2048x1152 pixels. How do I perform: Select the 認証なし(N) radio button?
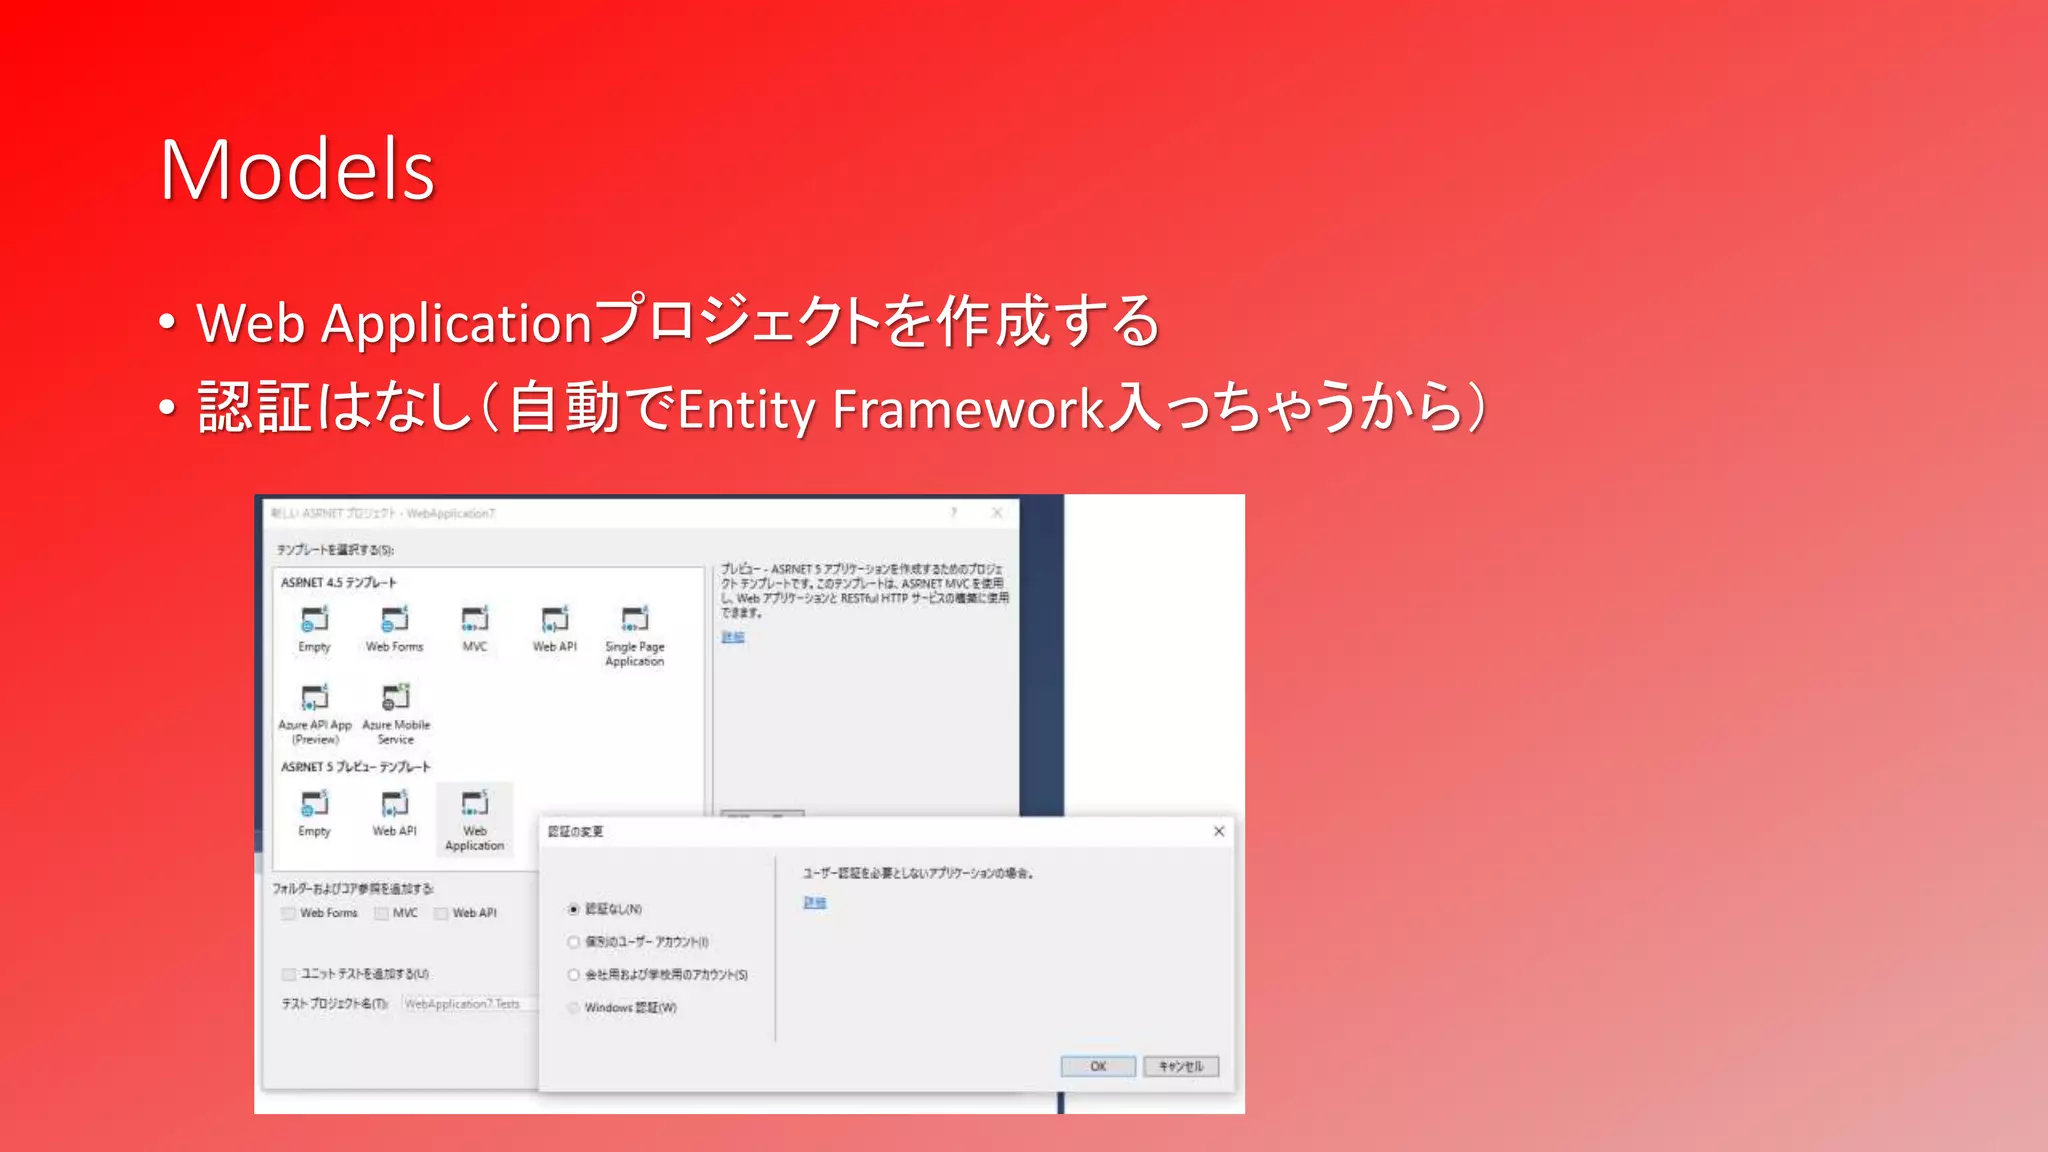click(574, 909)
